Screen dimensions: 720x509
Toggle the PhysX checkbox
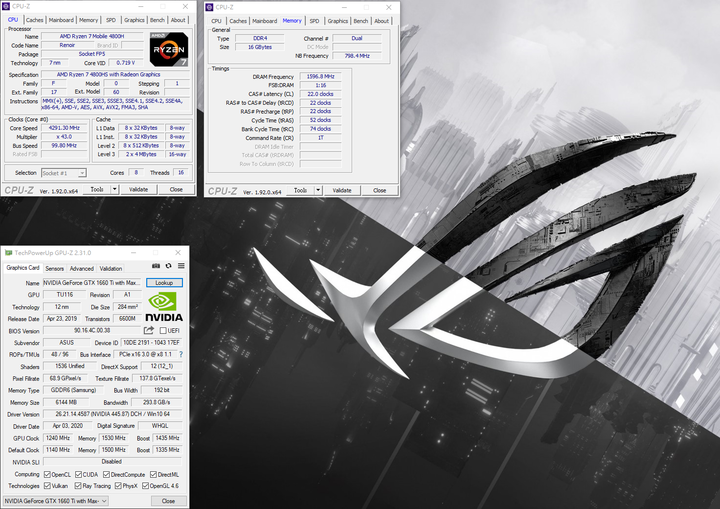118,486
